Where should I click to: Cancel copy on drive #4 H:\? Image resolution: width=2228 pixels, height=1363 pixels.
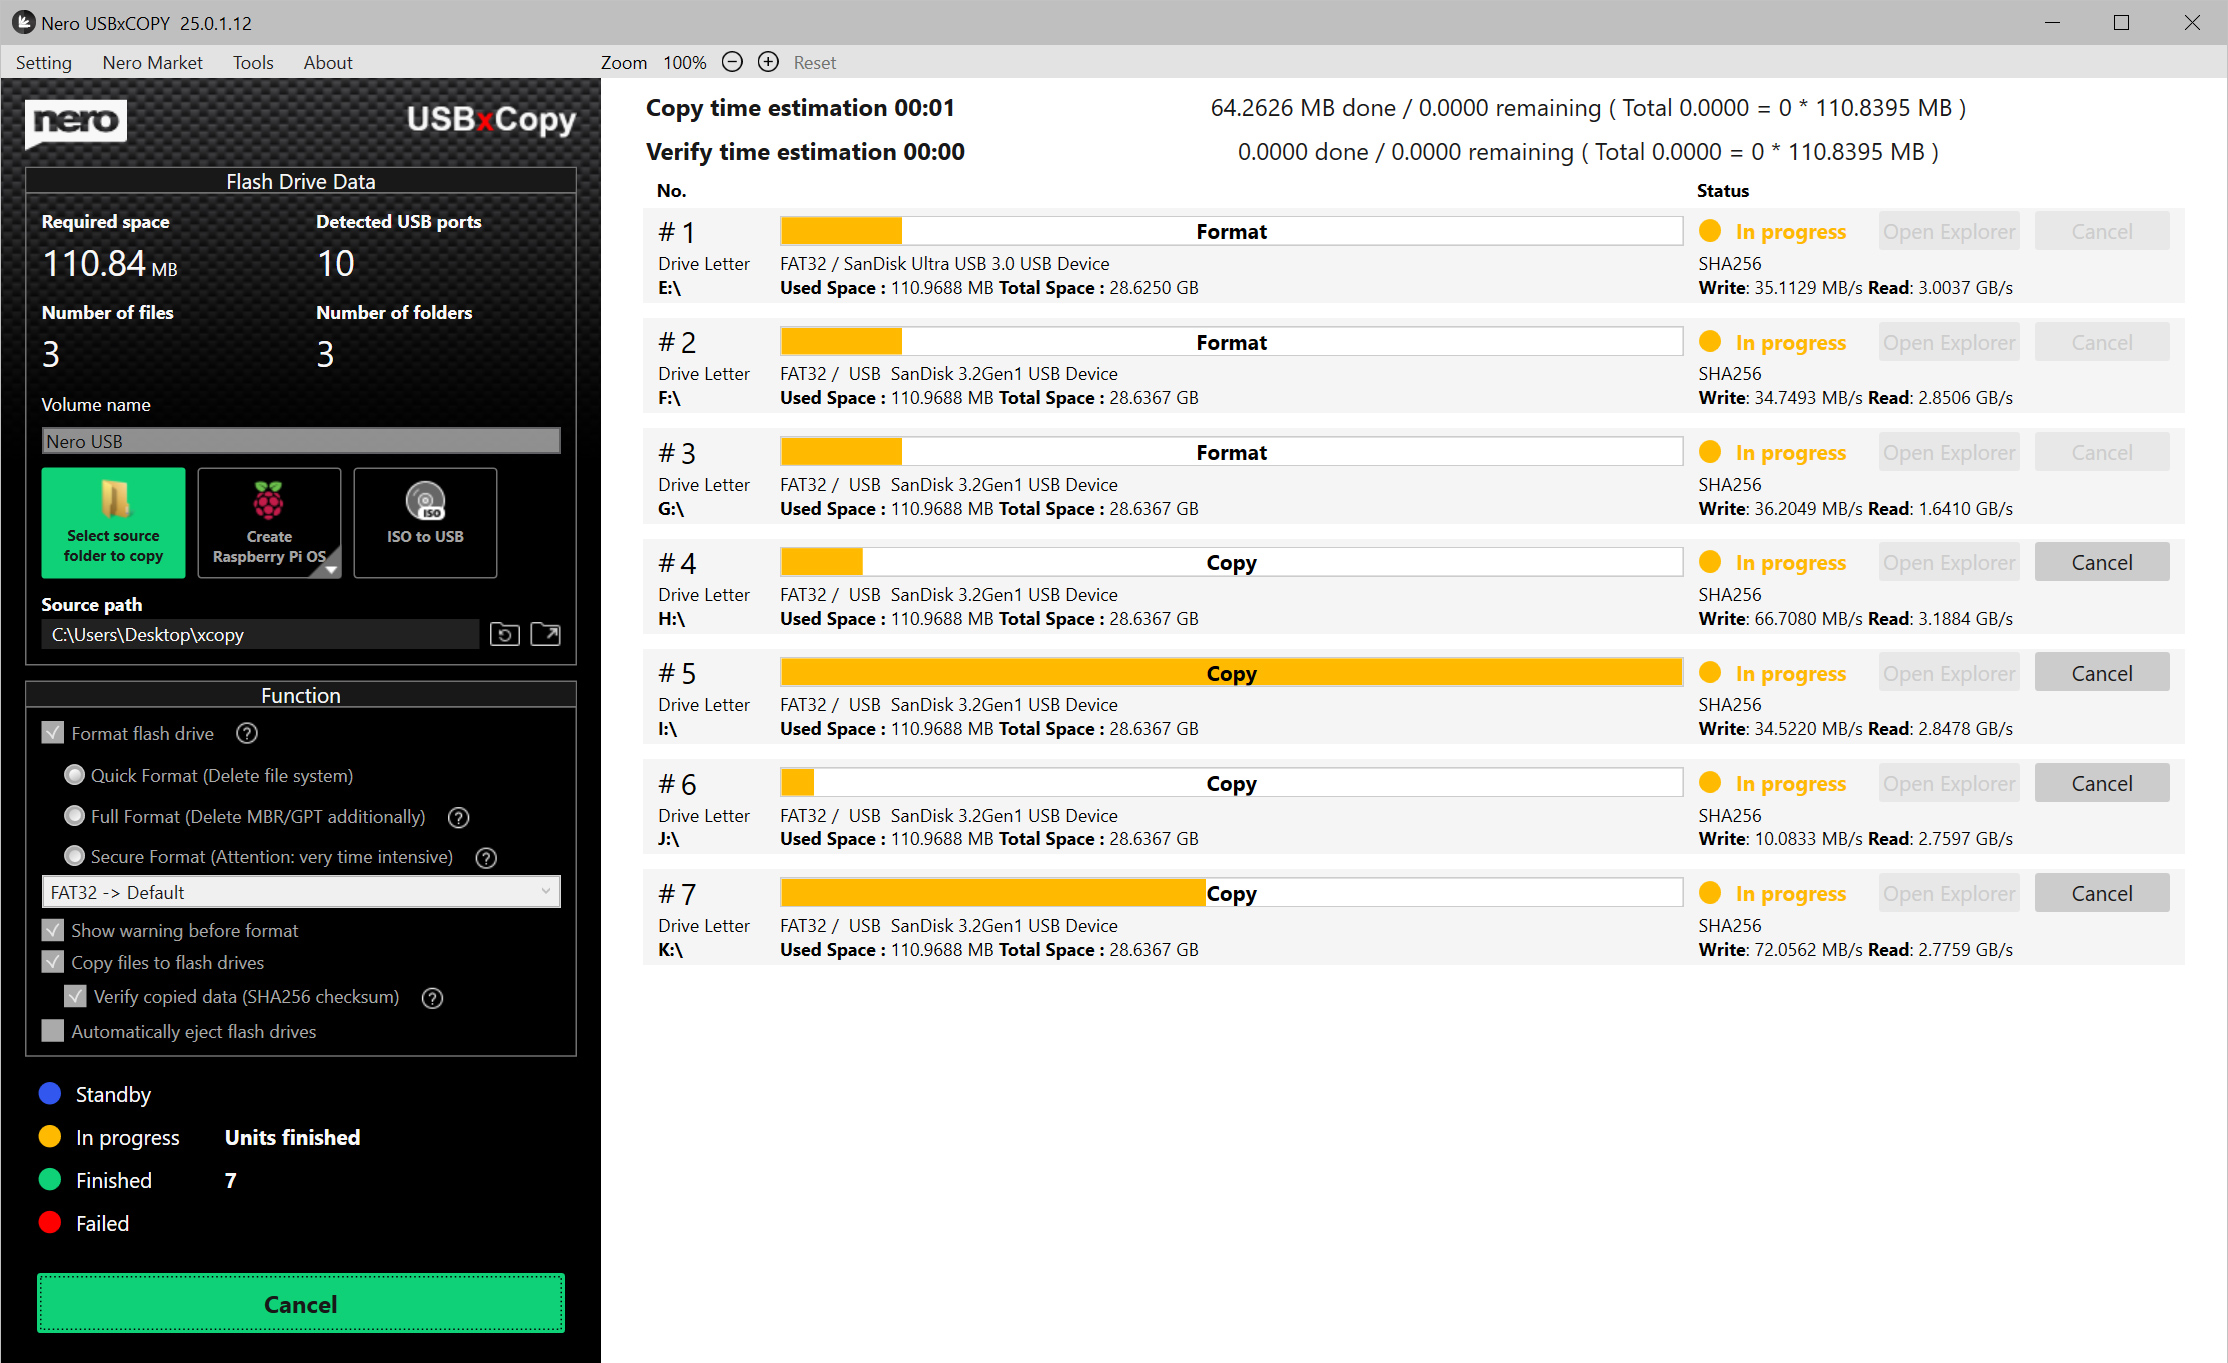2102,562
